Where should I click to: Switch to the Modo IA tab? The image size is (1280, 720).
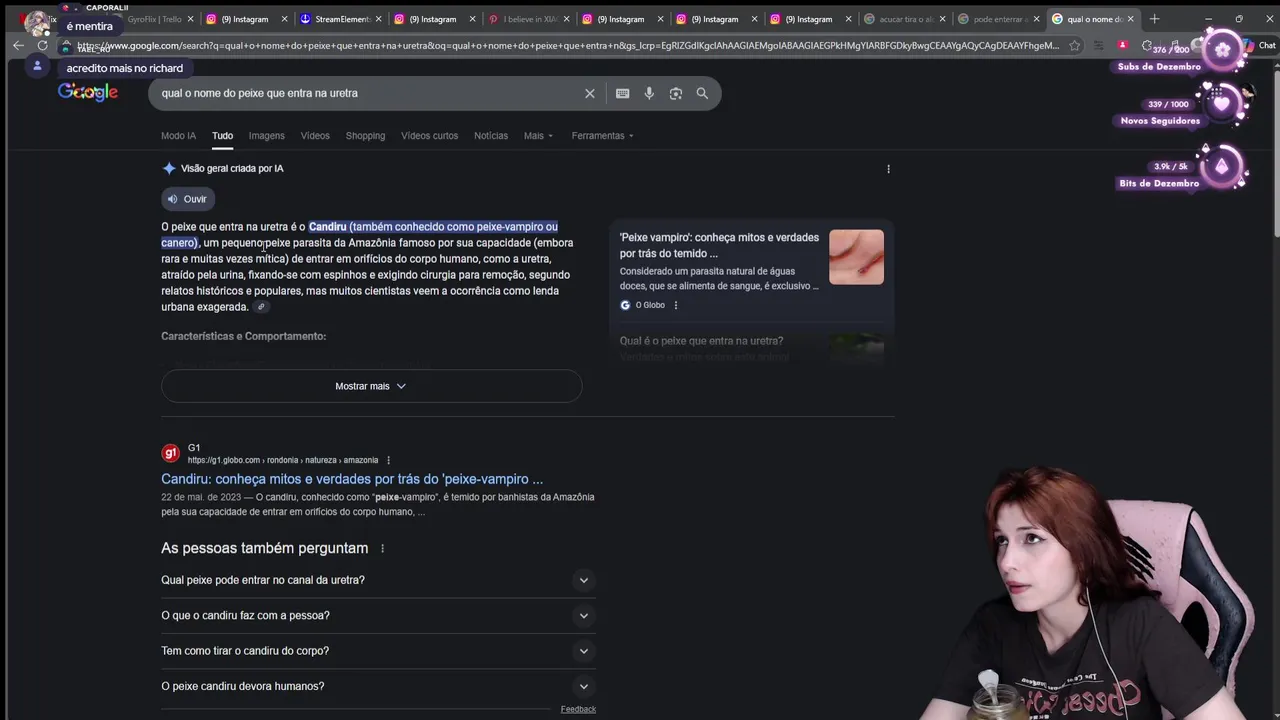[x=178, y=136]
